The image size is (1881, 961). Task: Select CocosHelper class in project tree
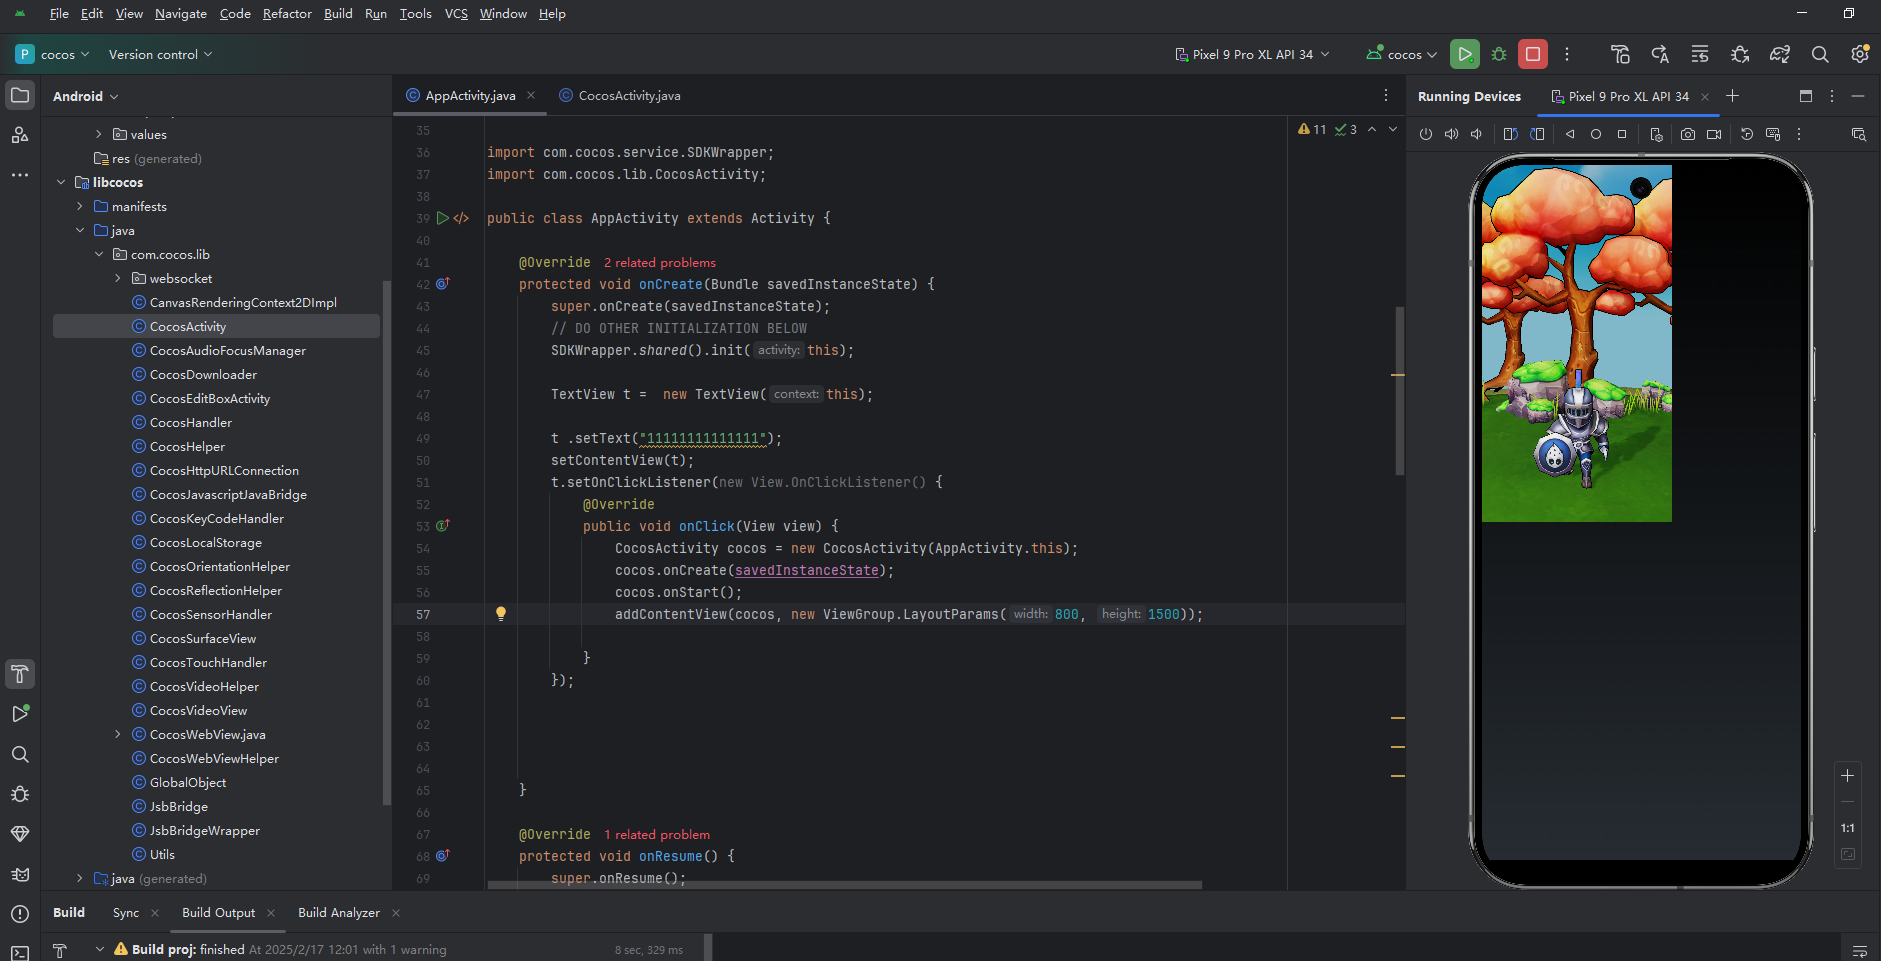tap(187, 446)
